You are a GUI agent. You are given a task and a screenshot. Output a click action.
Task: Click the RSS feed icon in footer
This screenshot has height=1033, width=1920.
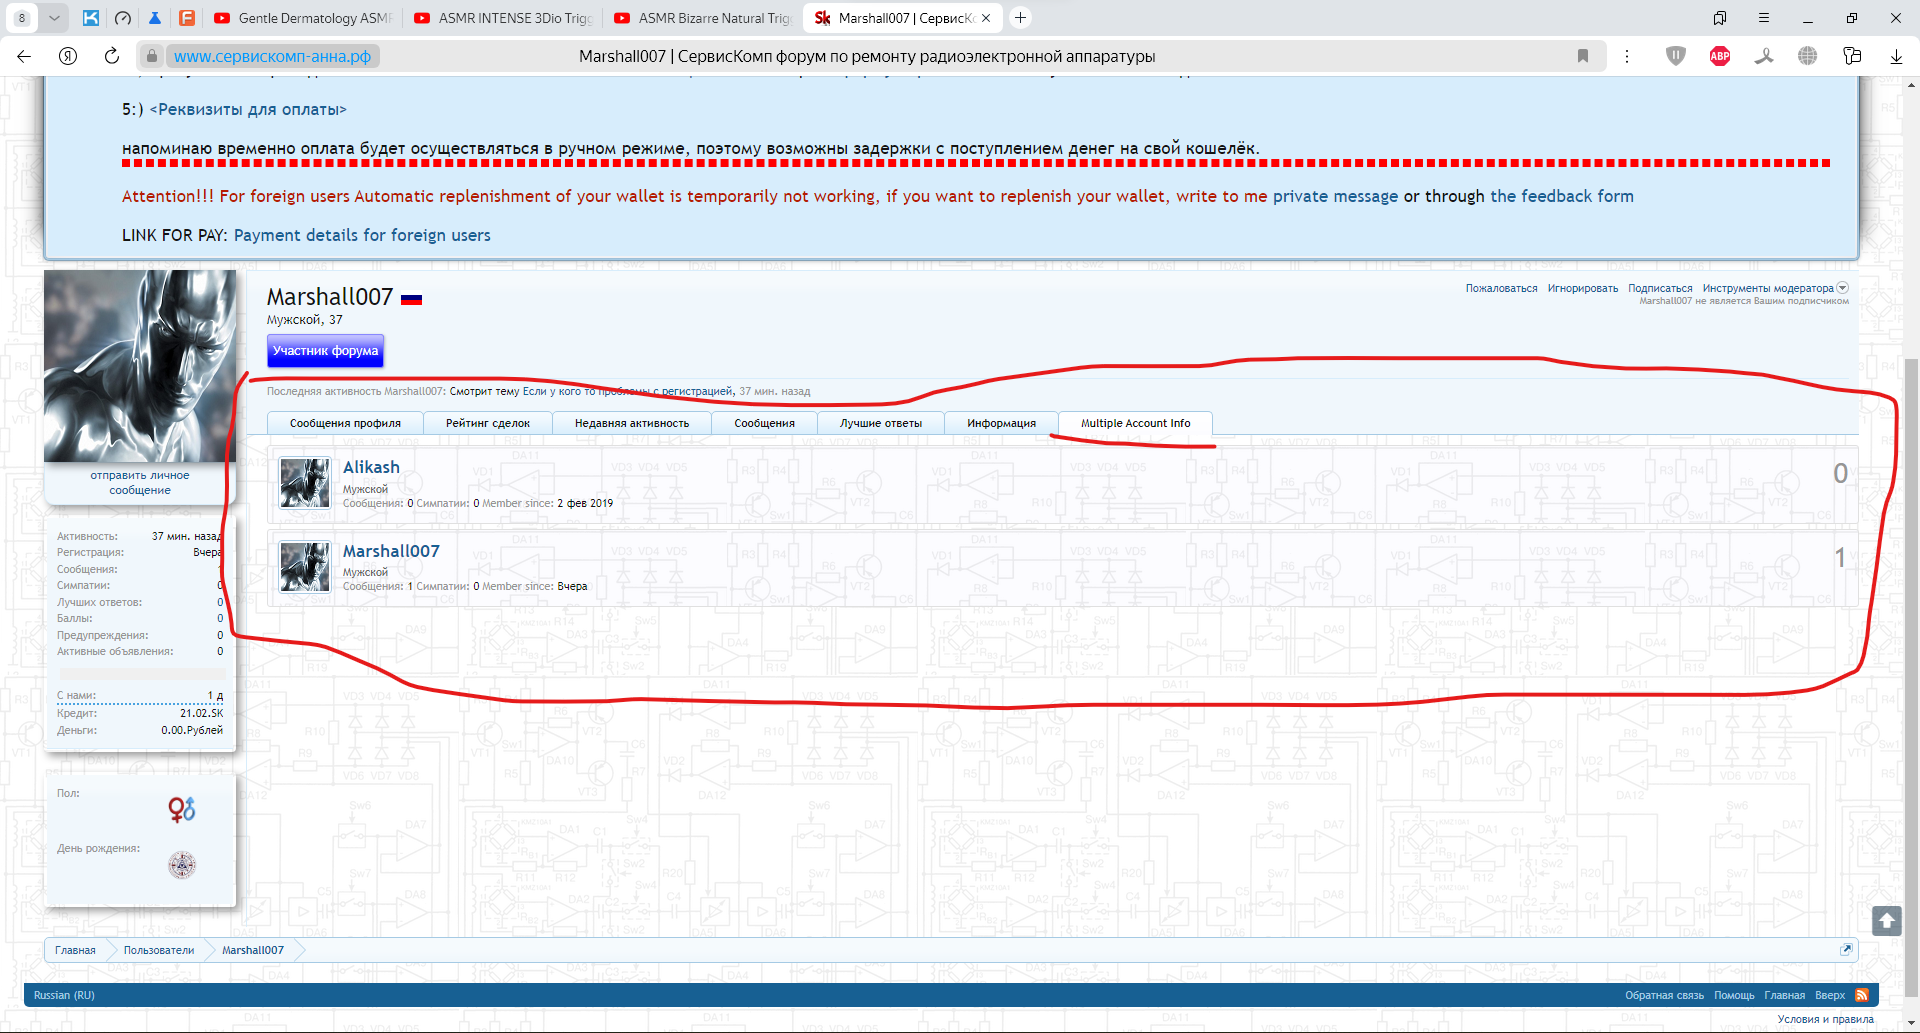1862,995
